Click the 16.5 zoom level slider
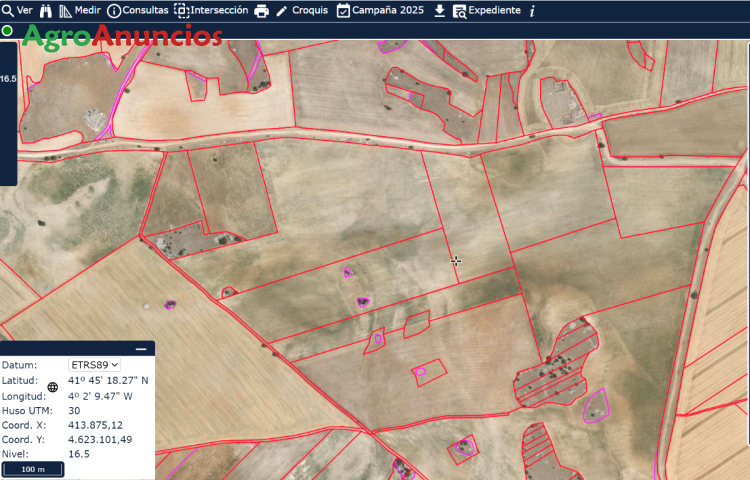Image resolution: width=750 pixels, height=480 pixels. pos(8,78)
